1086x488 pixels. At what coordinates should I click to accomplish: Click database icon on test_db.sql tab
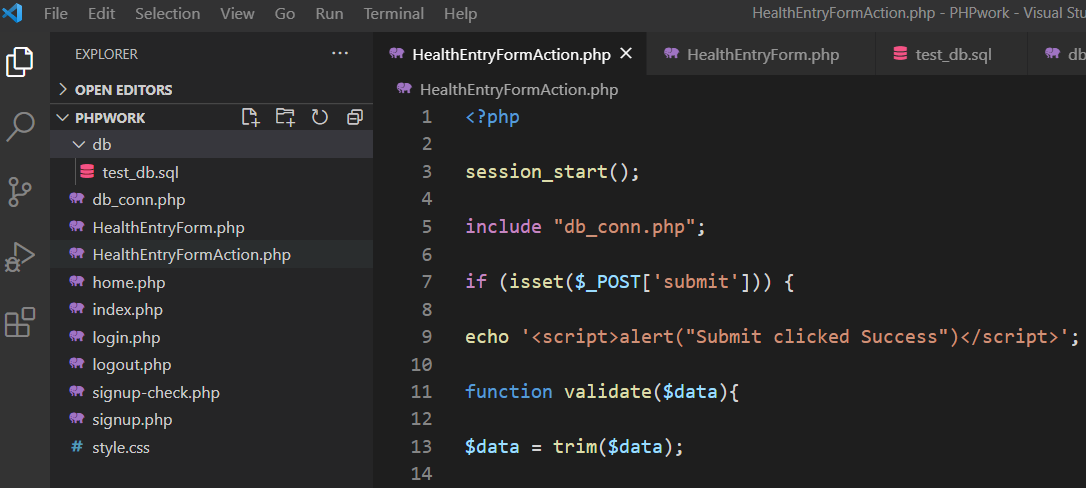[900, 53]
